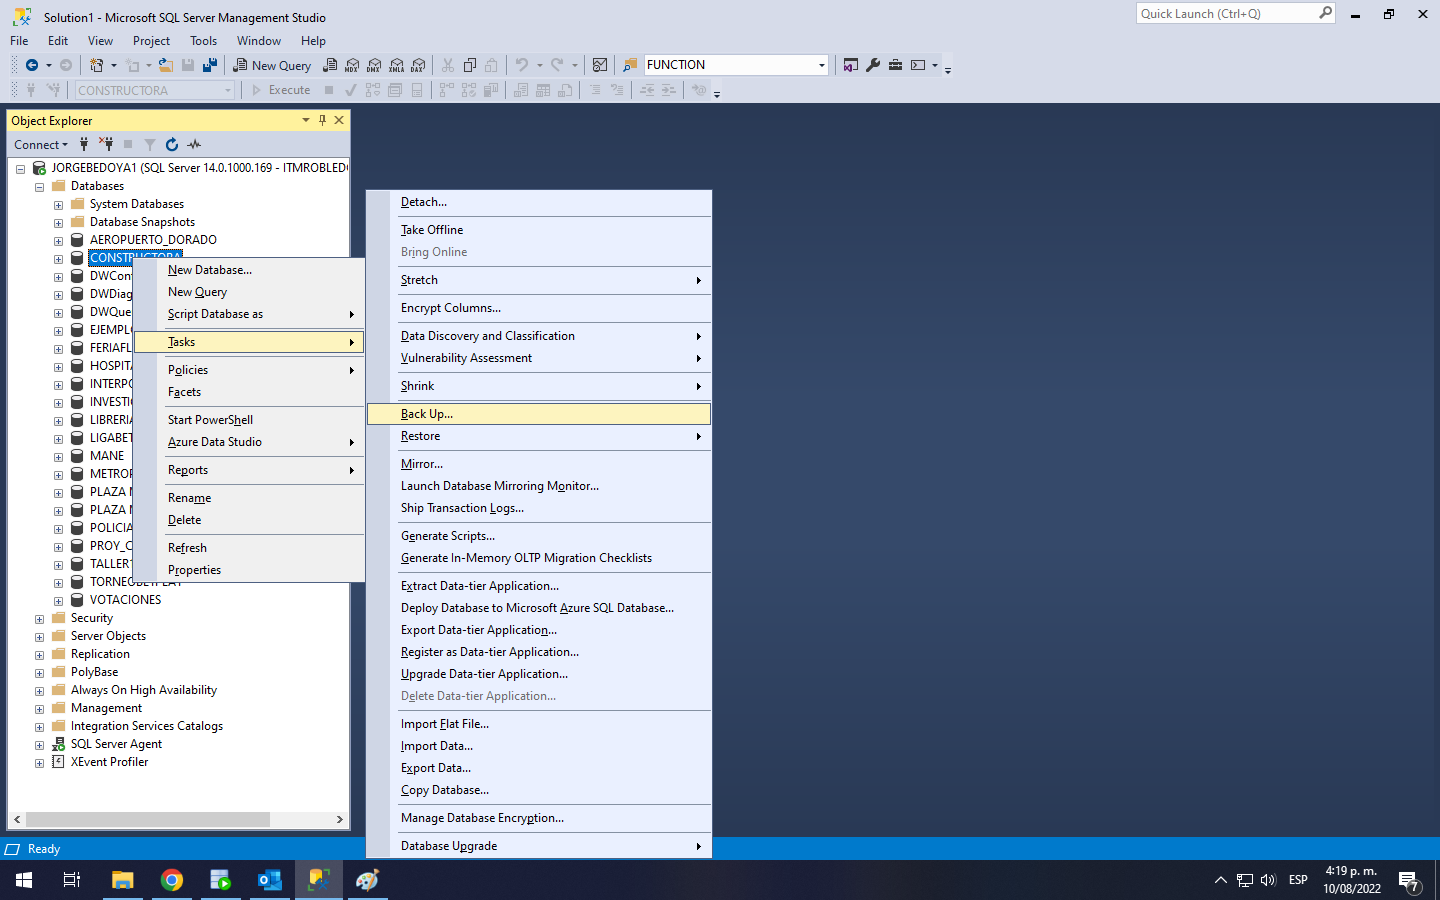1440x900 pixels.
Task: Open the Tools menu
Action: click(x=203, y=41)
